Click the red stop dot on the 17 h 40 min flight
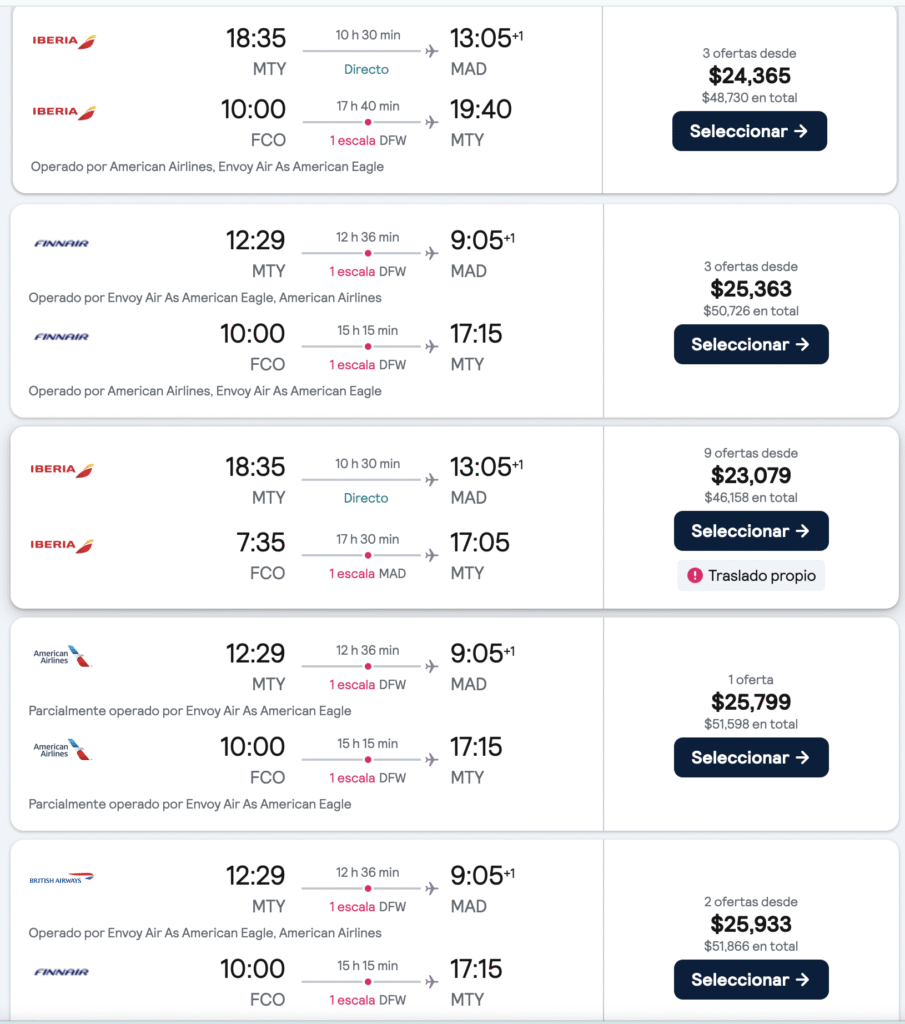Image resolution: width=905 pixels, height=1024 pixels. (368, 122)
